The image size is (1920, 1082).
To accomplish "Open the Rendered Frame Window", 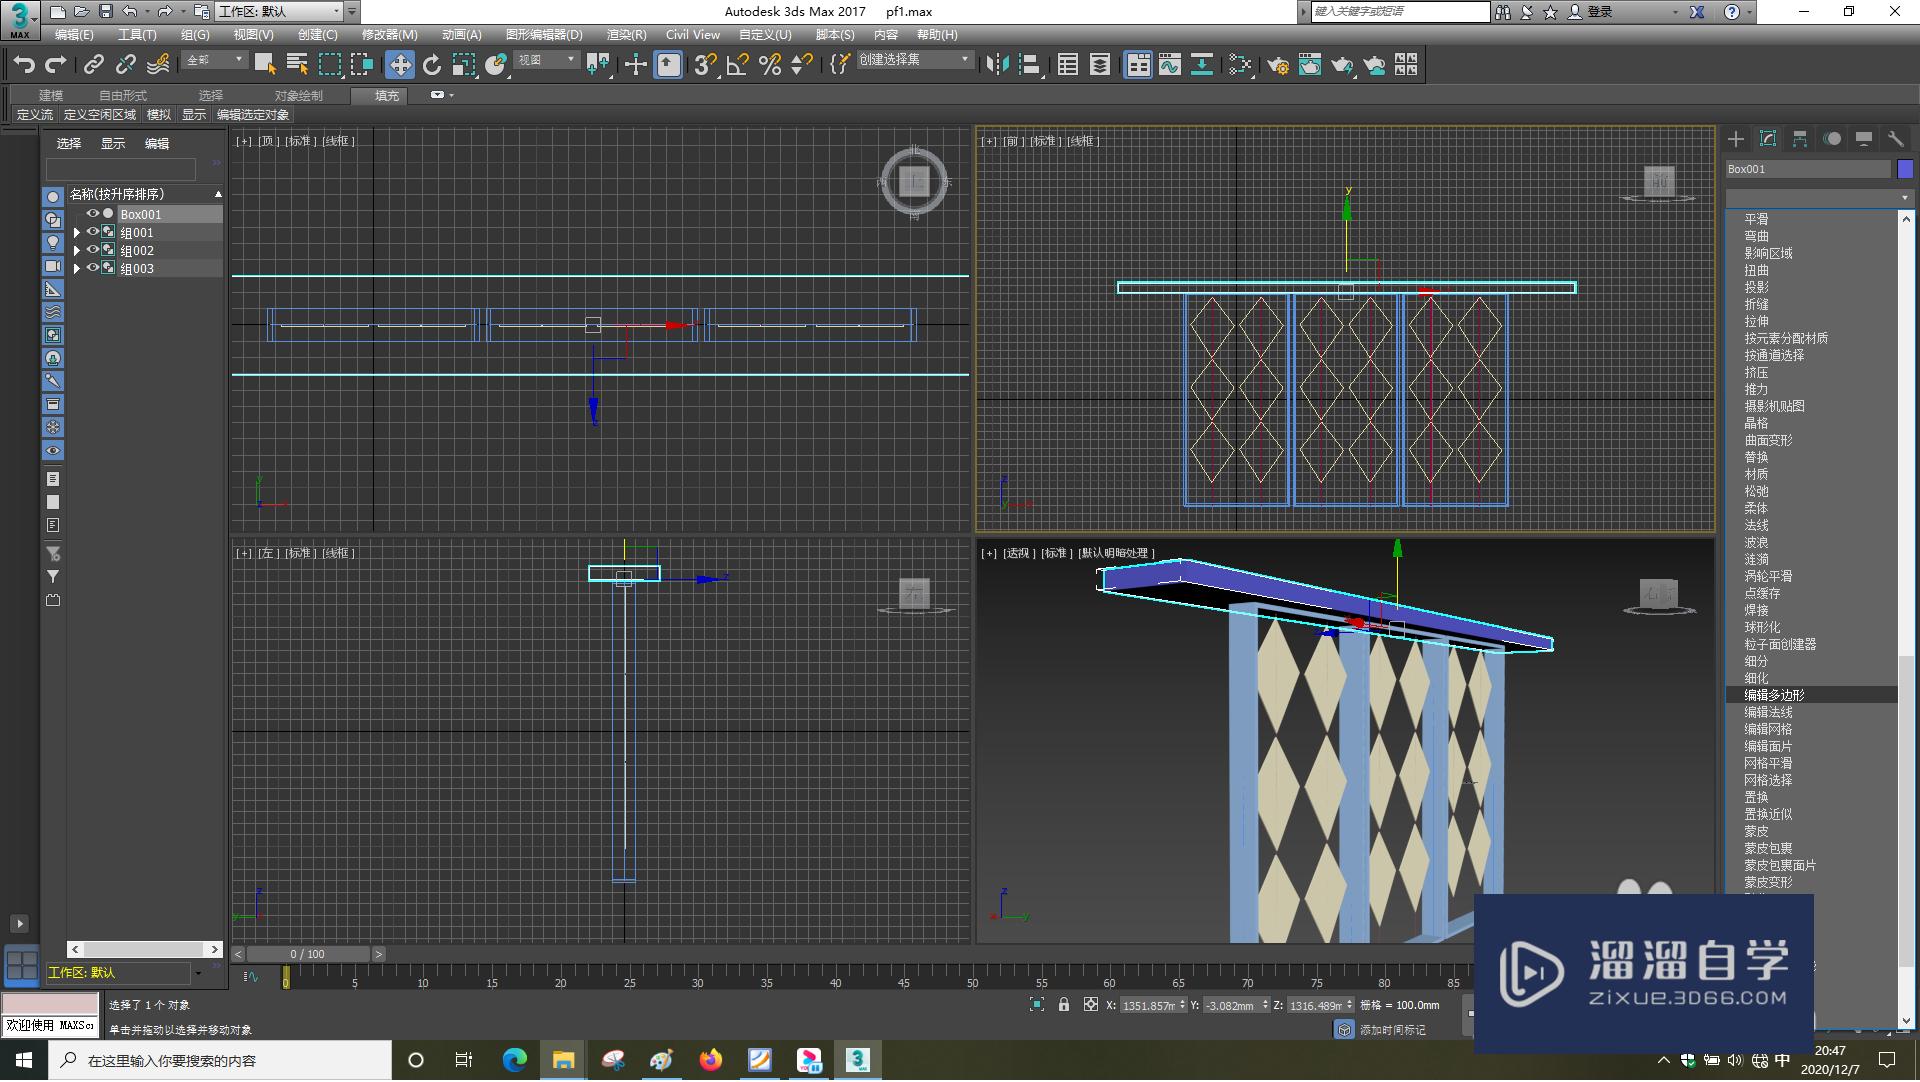I will 1310,65.
